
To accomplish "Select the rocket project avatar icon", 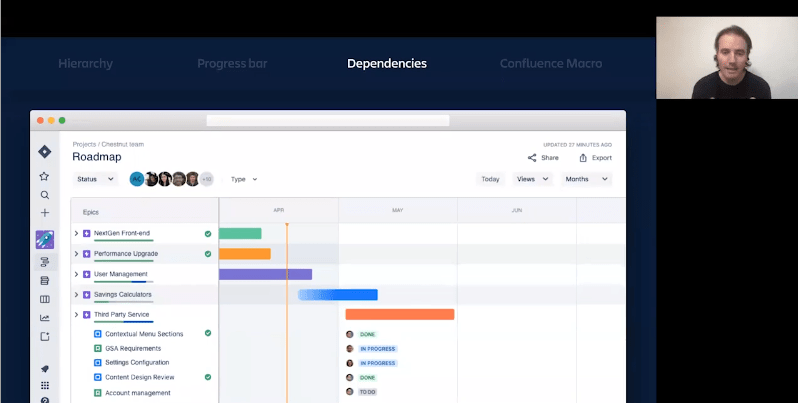I will tap(44, 240).
